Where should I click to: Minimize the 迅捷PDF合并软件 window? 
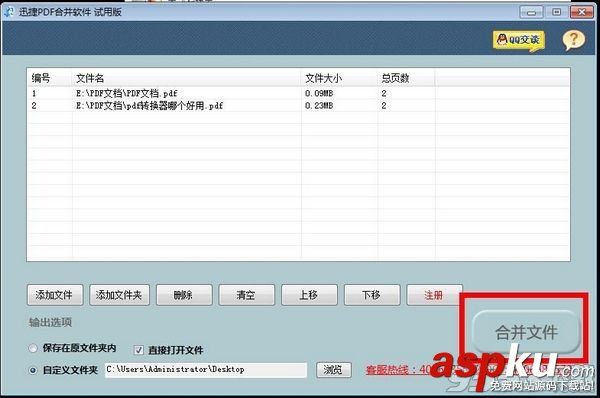point(532,12)
